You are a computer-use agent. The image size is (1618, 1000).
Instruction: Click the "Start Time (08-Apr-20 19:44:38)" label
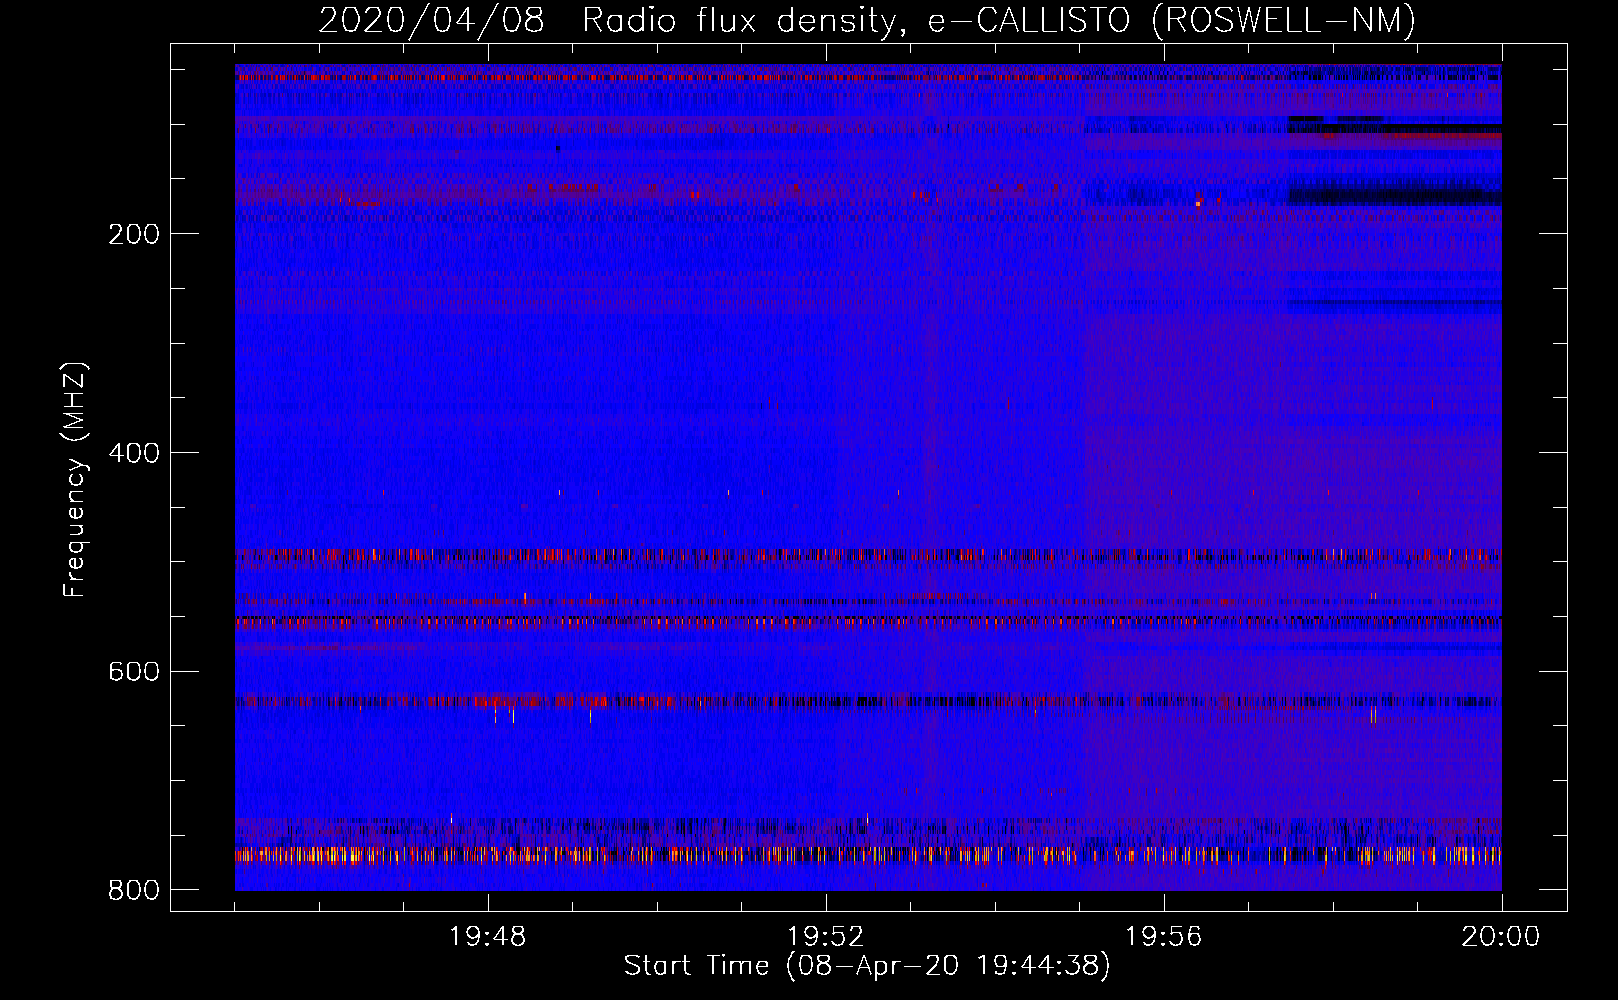tap(867, 965)
